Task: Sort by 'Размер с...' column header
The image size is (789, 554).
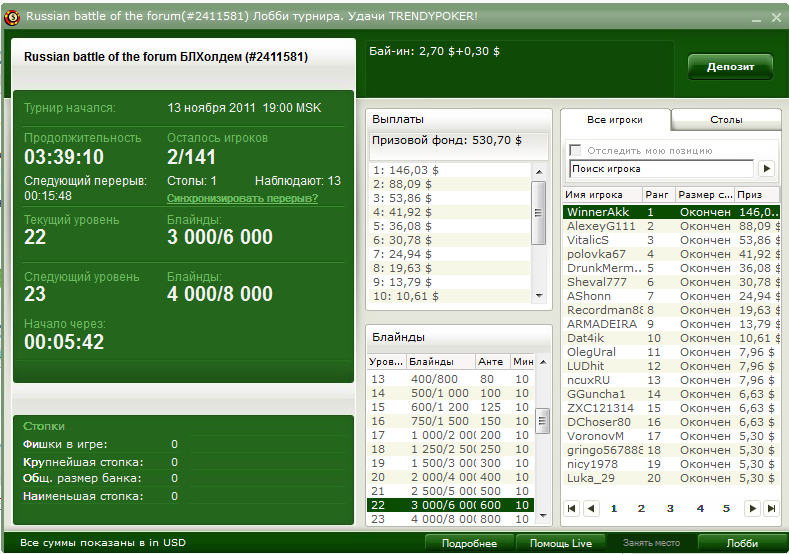Action: pyautogui.click(x=704, y=195)
